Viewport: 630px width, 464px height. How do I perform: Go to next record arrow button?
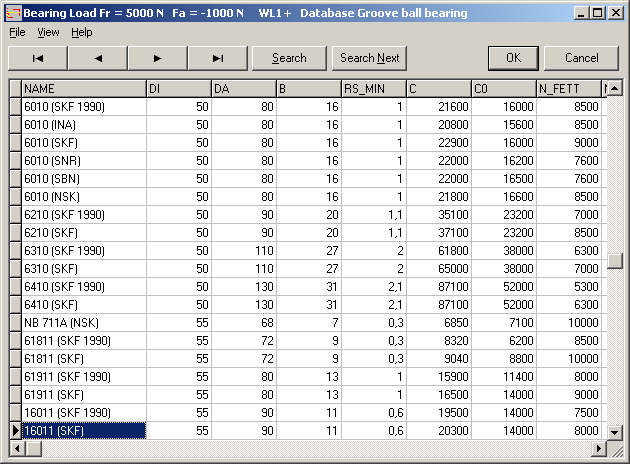(157, 58)
